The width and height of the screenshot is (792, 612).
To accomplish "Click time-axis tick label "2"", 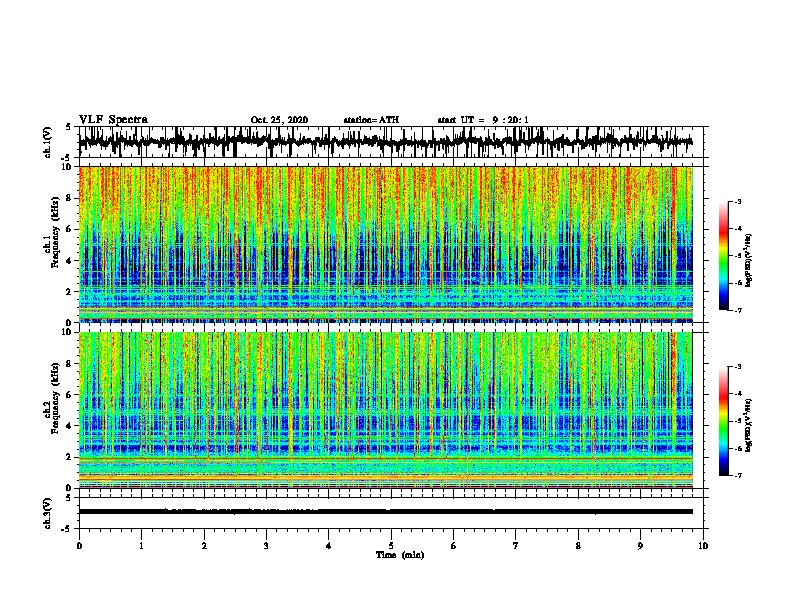I will tap(204, 546).
